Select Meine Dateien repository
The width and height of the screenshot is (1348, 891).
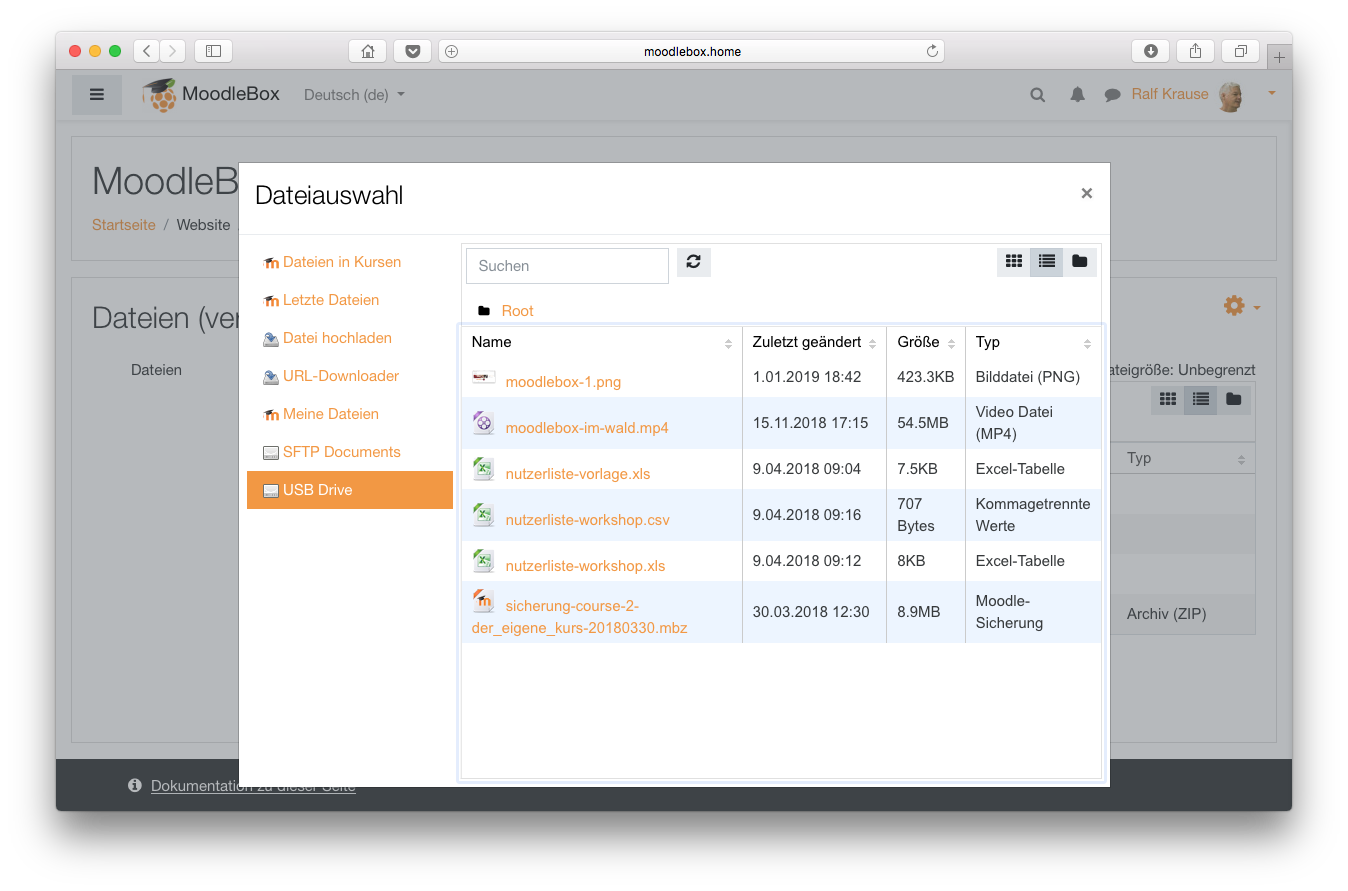(x=350, y=414)
